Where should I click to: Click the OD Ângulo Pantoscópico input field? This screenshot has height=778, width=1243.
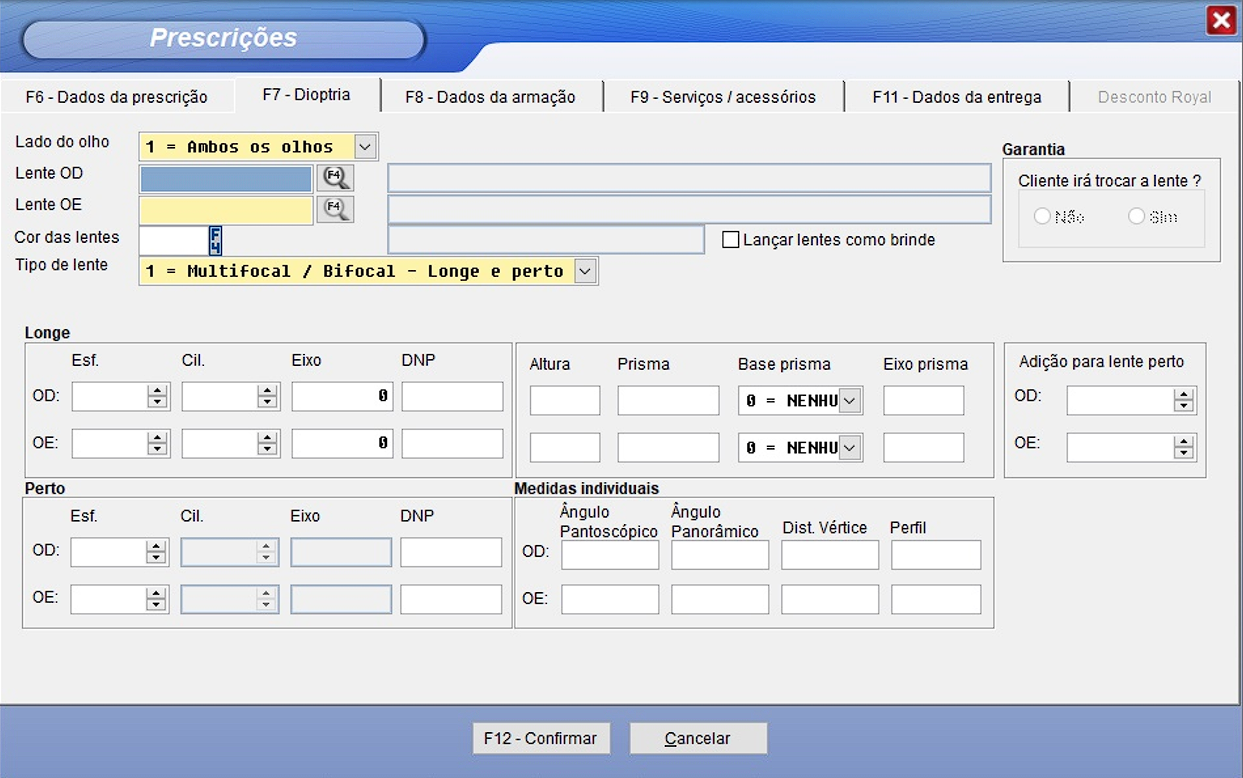(610, 555)
